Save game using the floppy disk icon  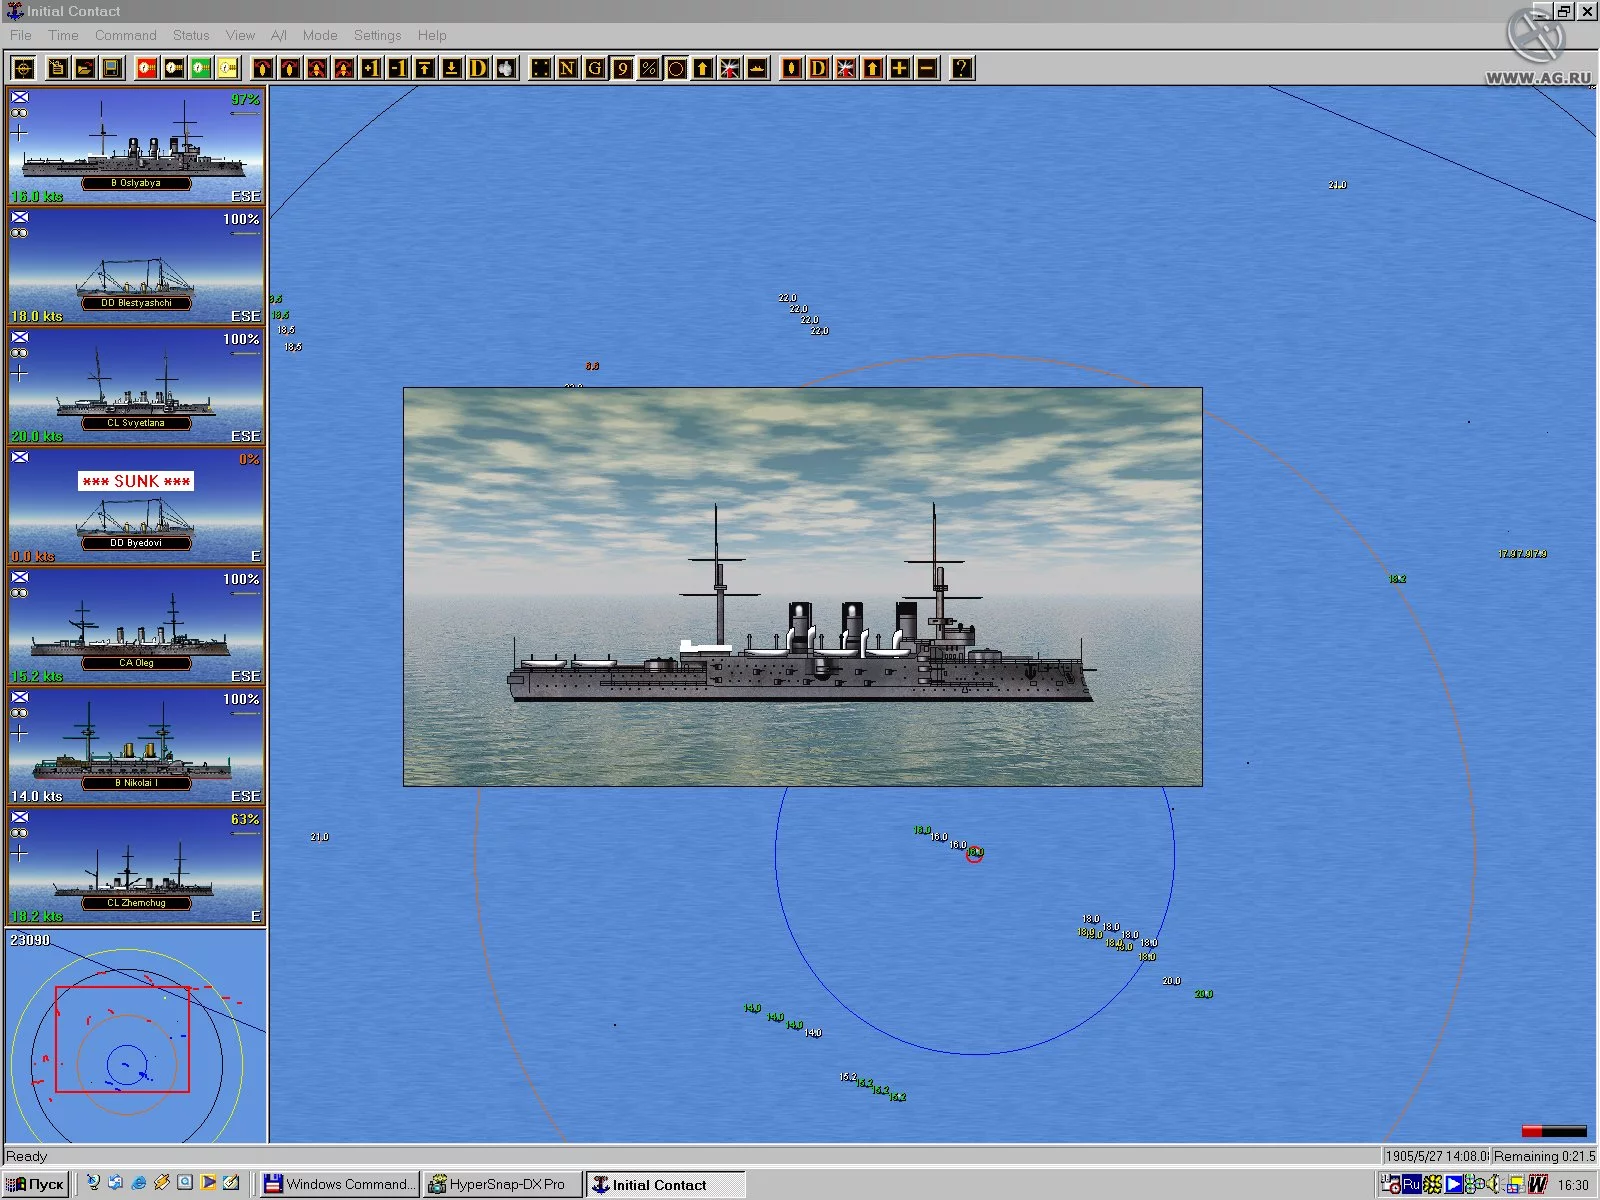click(x=112, y=68)
